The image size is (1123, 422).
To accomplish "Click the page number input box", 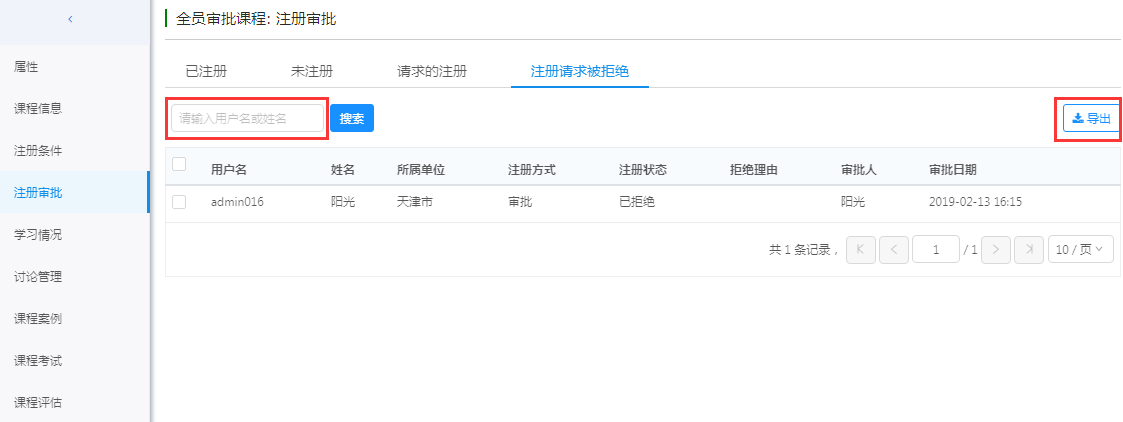I will pyautogui.click(x=936, y=250).
